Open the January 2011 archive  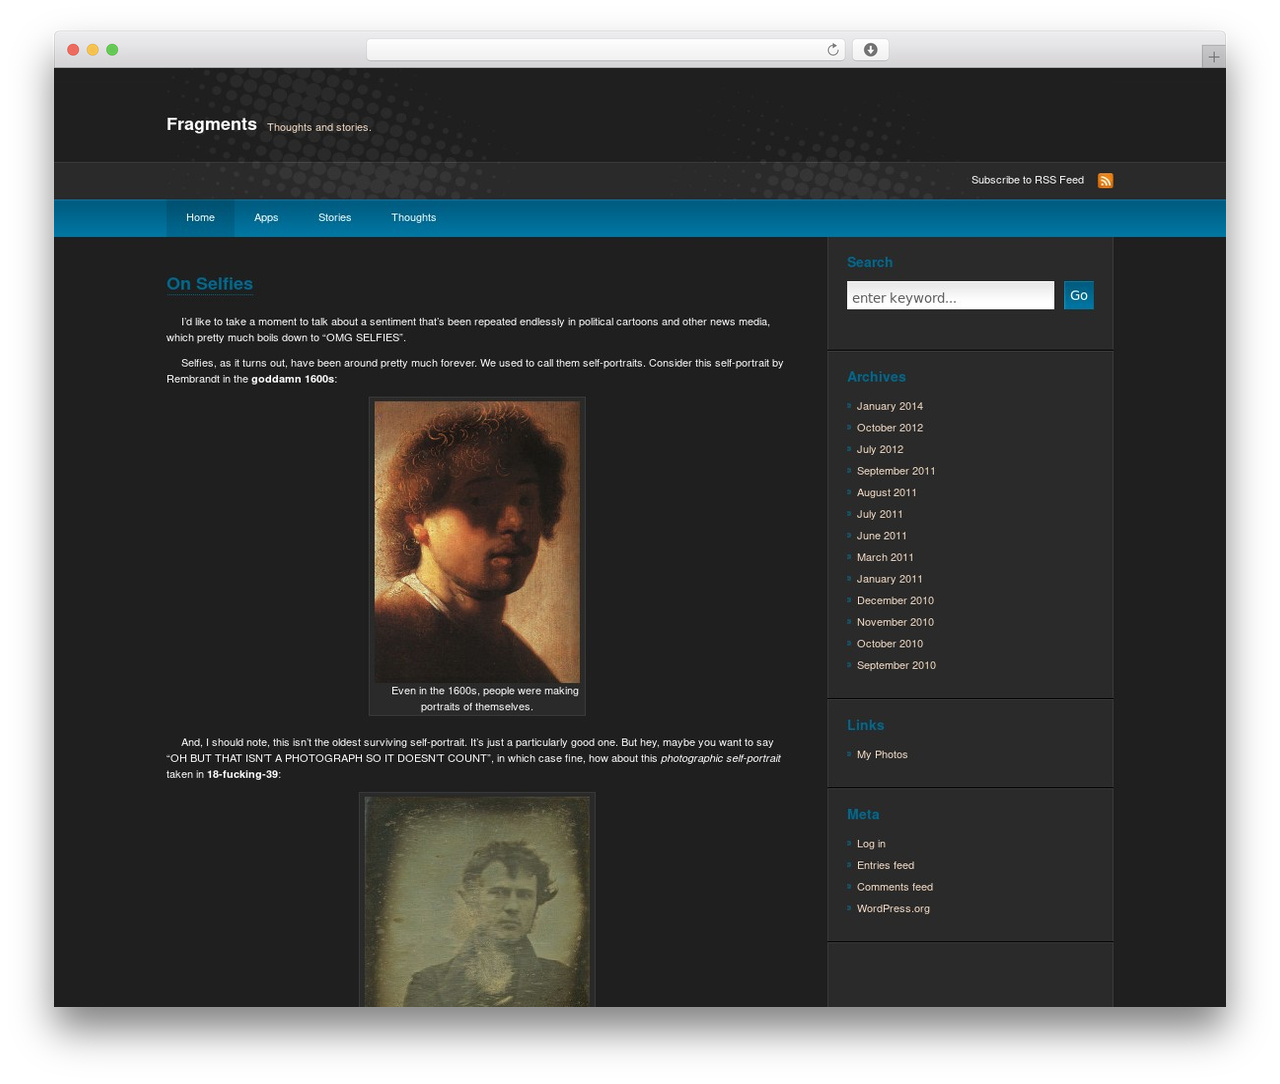tap(890, 579)
